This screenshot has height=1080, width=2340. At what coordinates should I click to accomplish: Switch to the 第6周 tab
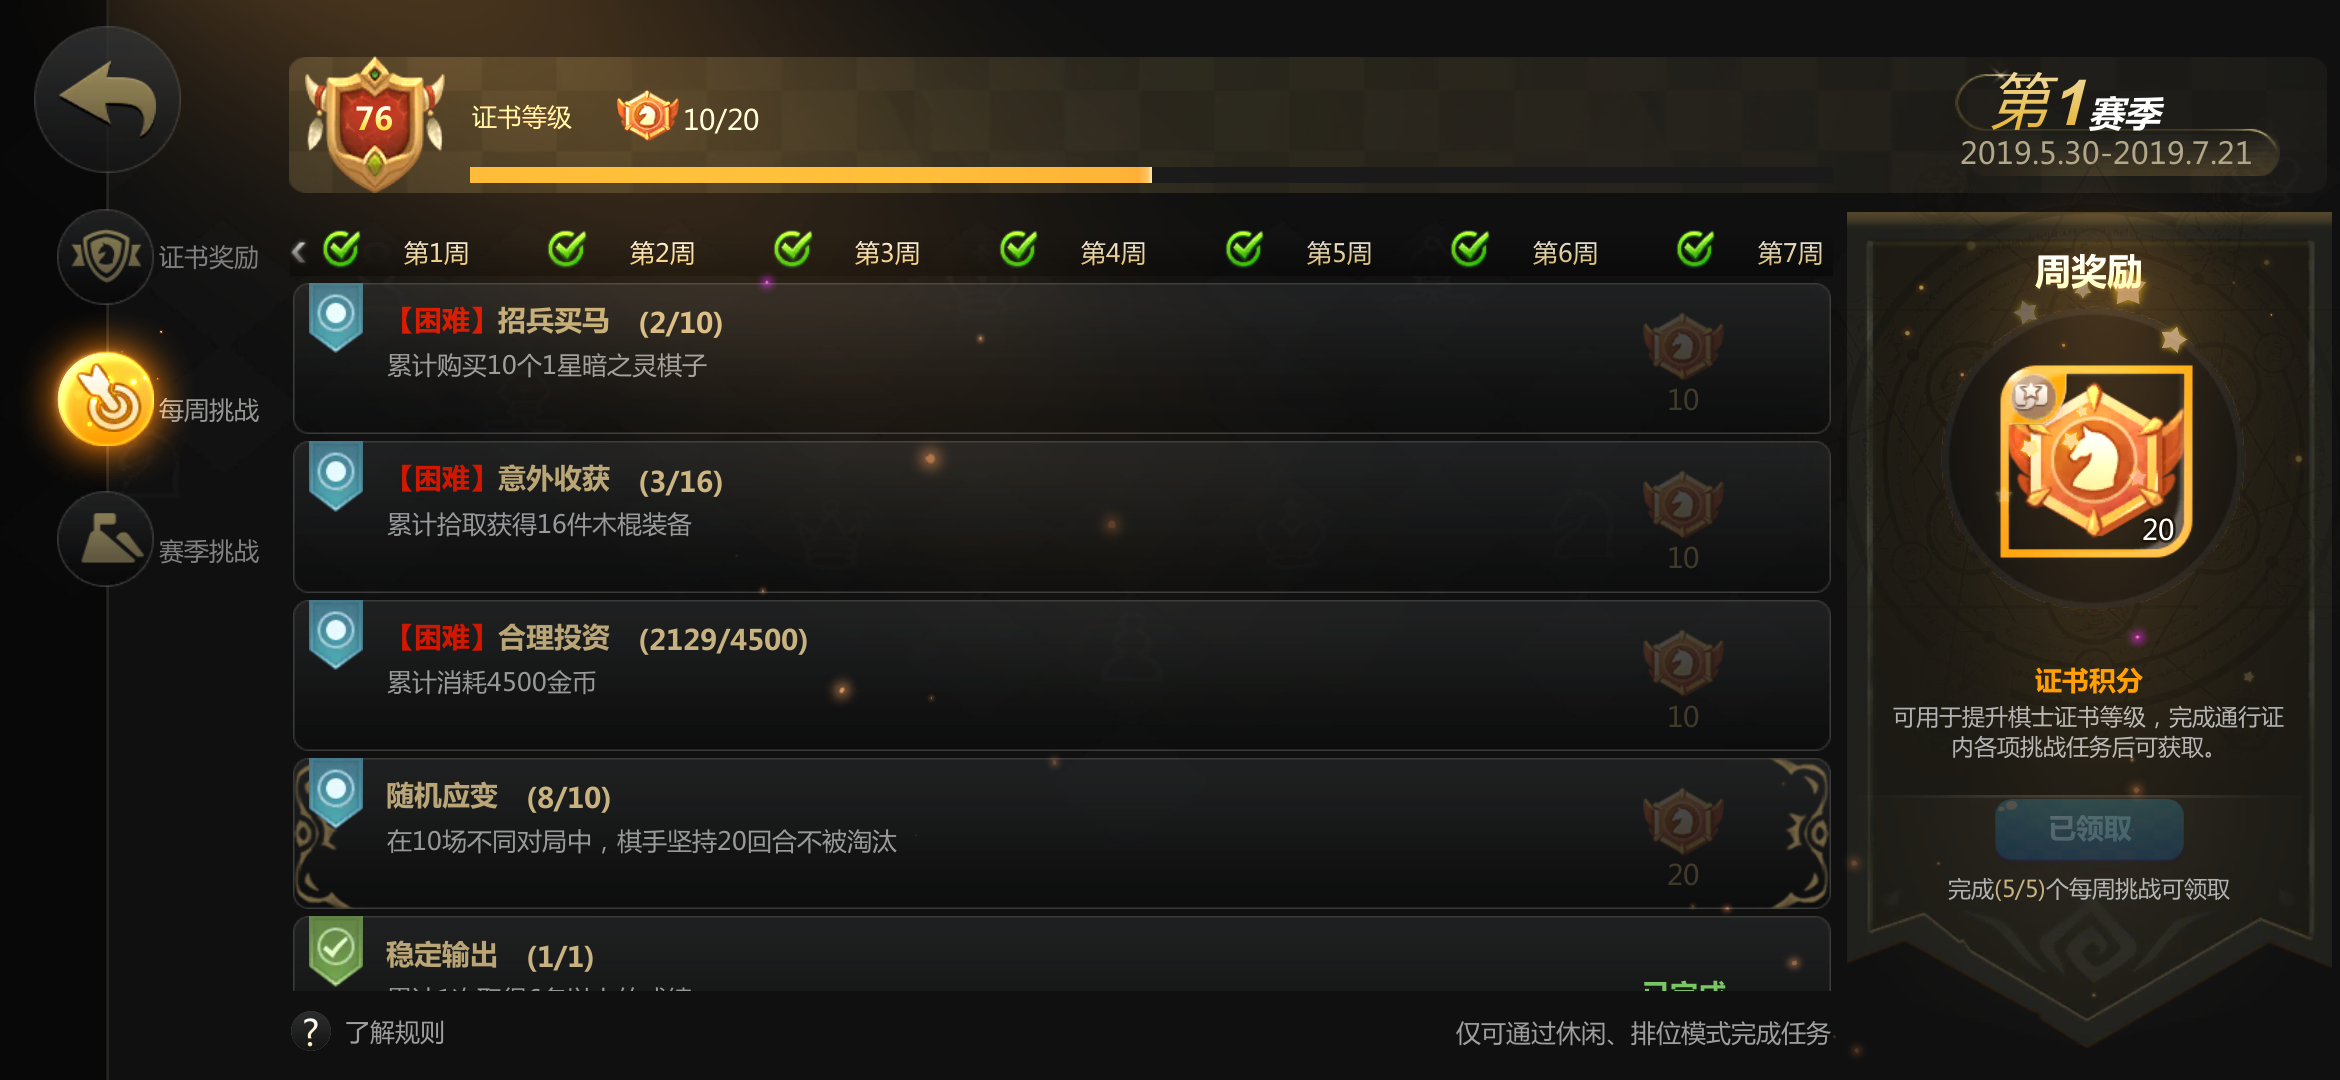click(x=1565, y=252)
